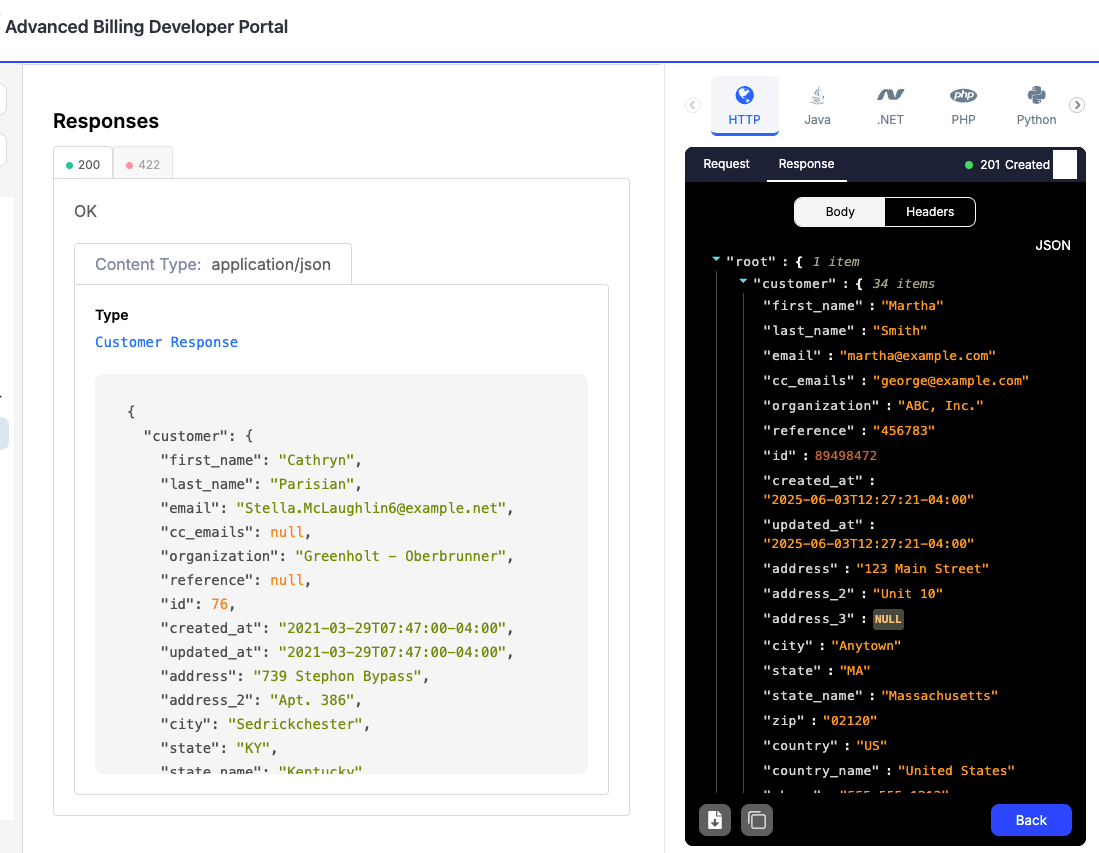Click the "02120" zip value
The image size is (1099, 853).
point(849,721)
